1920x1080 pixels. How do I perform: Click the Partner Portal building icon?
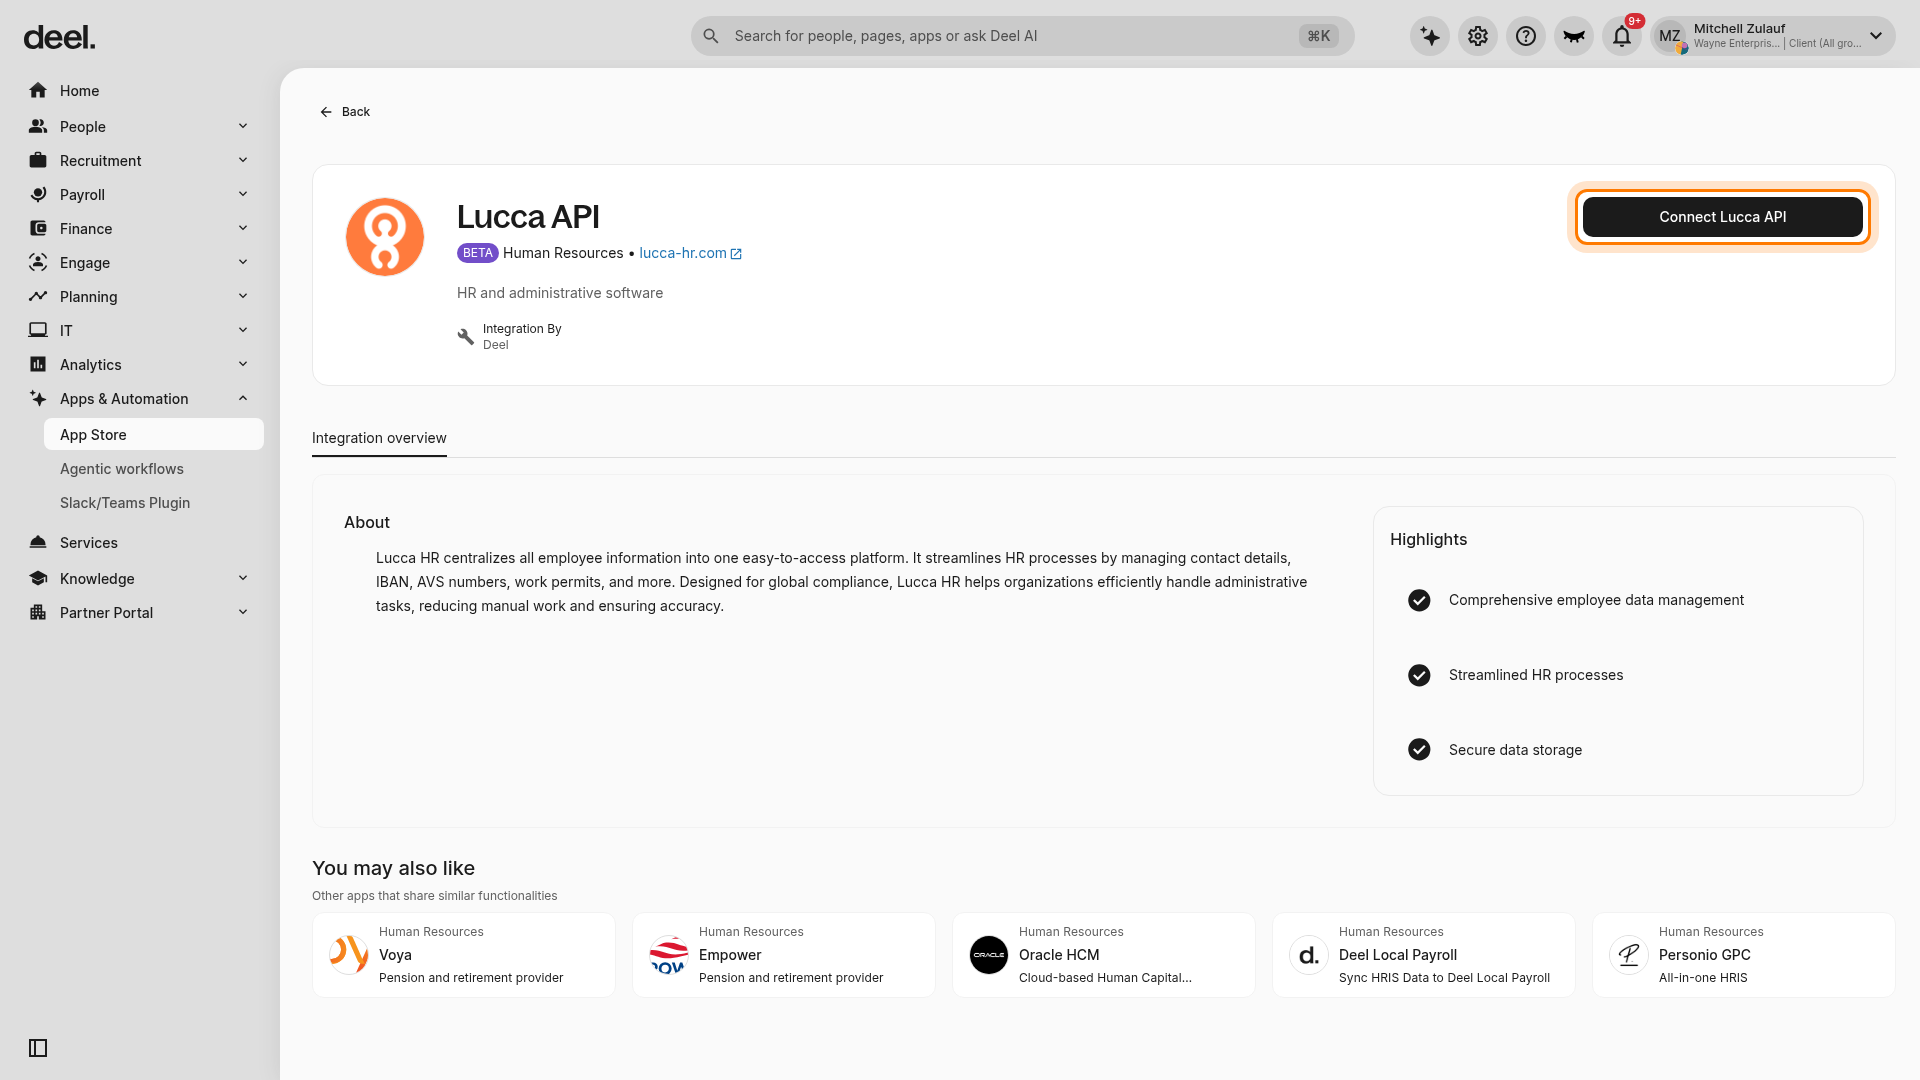(x=38, y=613)
